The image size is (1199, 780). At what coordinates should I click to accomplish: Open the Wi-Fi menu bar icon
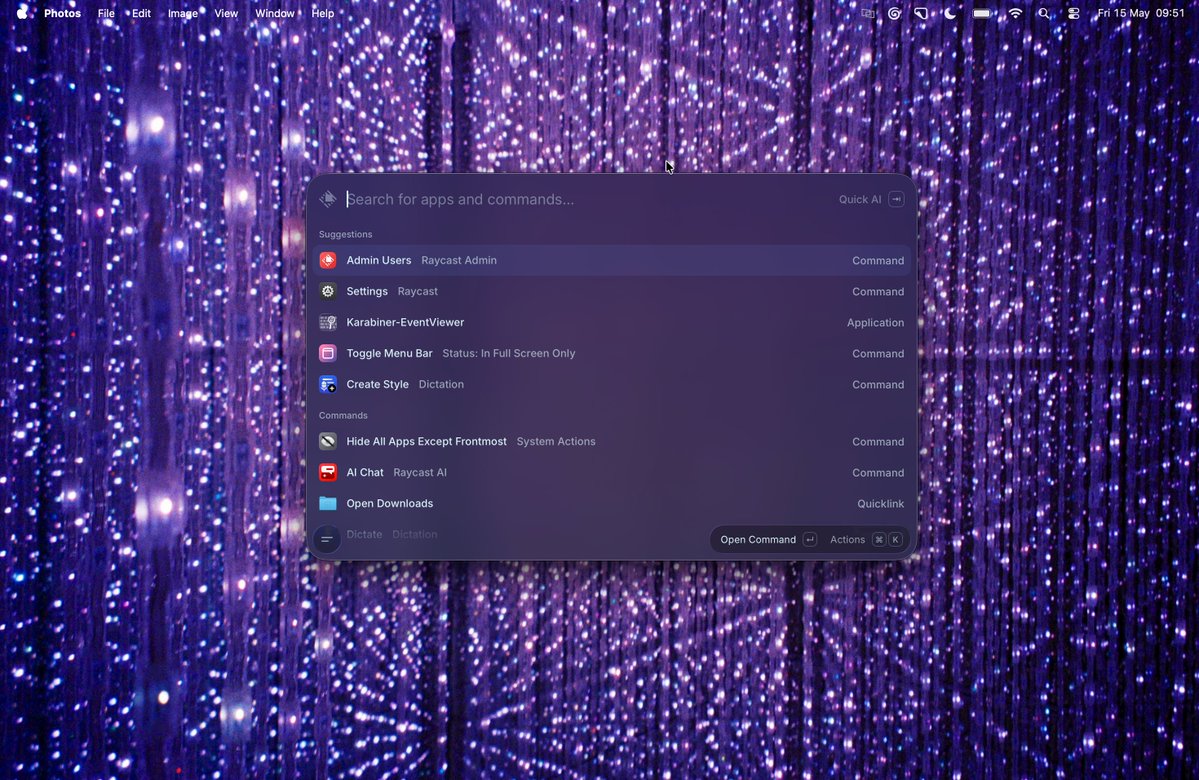click(1015, 13)
